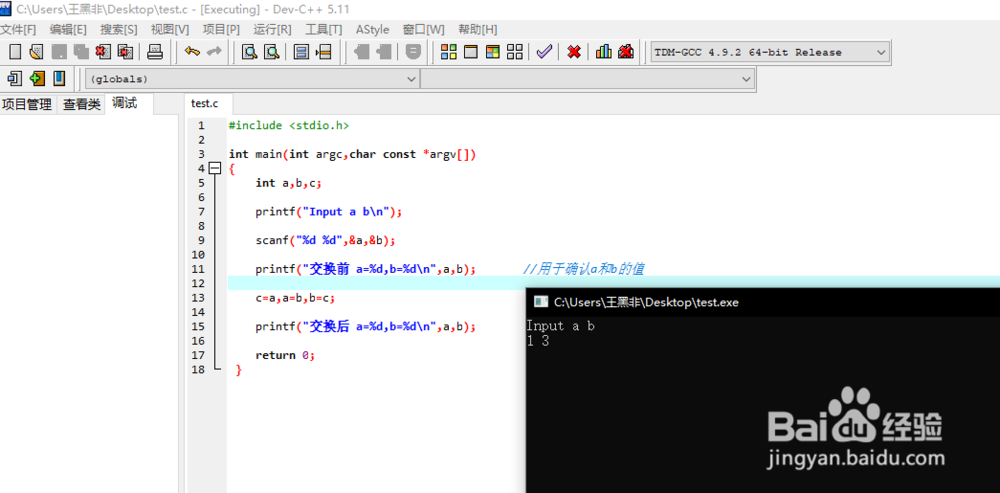Click the Compile & Run icon
This screenshot has width=1000, height=493.
pos(492,52)
